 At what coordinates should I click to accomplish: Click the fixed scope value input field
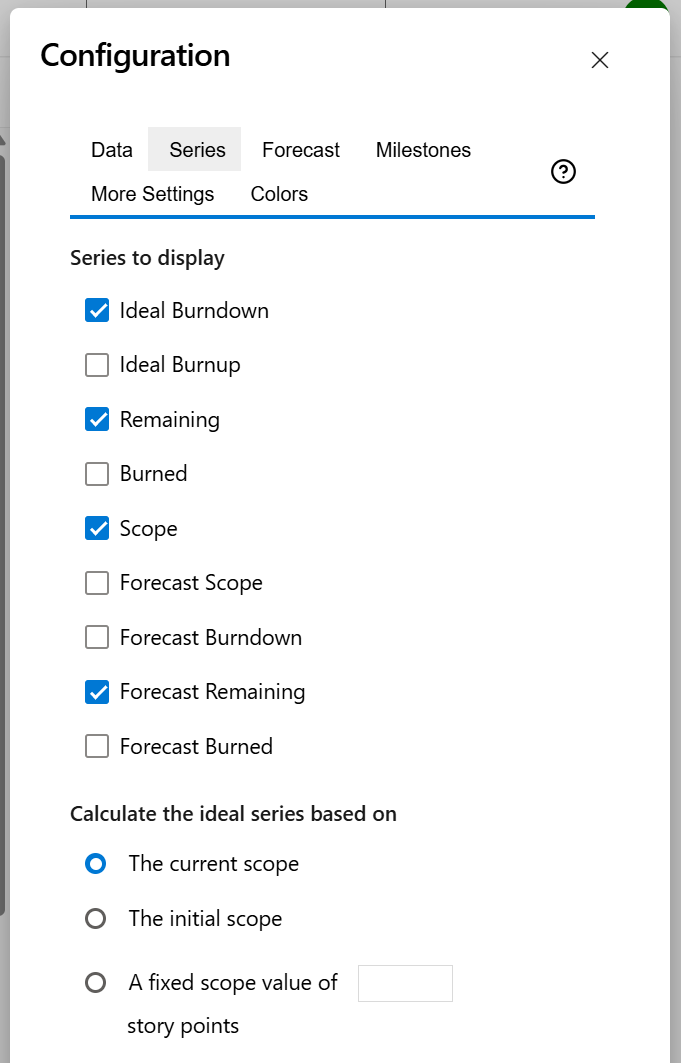405,982
